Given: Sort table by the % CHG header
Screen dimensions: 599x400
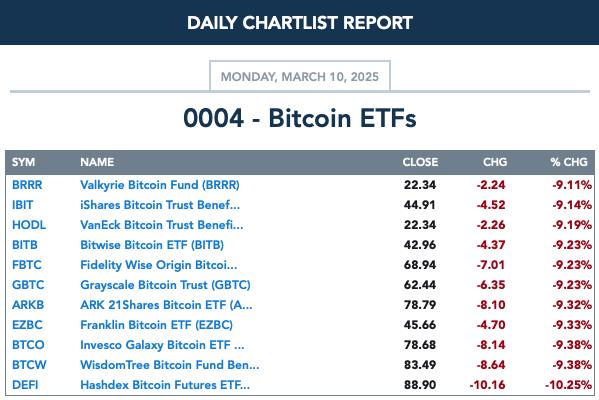Looking at the screenshot, I should click(x=569, y=162).
